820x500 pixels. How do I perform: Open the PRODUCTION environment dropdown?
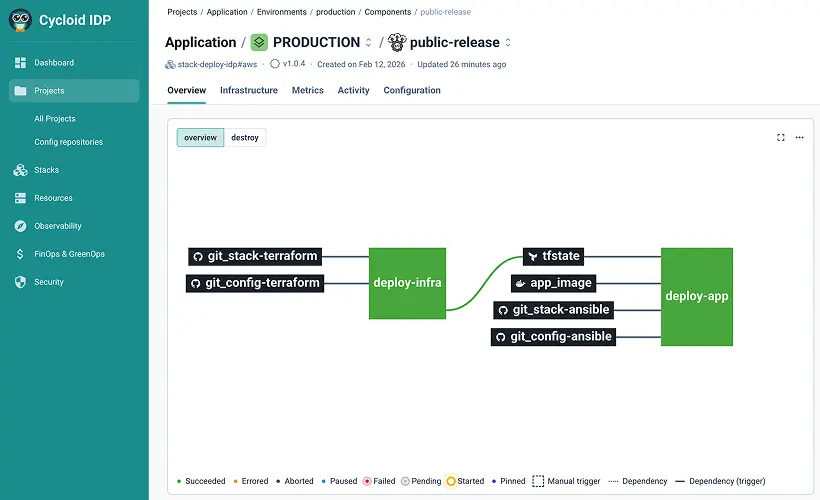(x=368, y=43)
